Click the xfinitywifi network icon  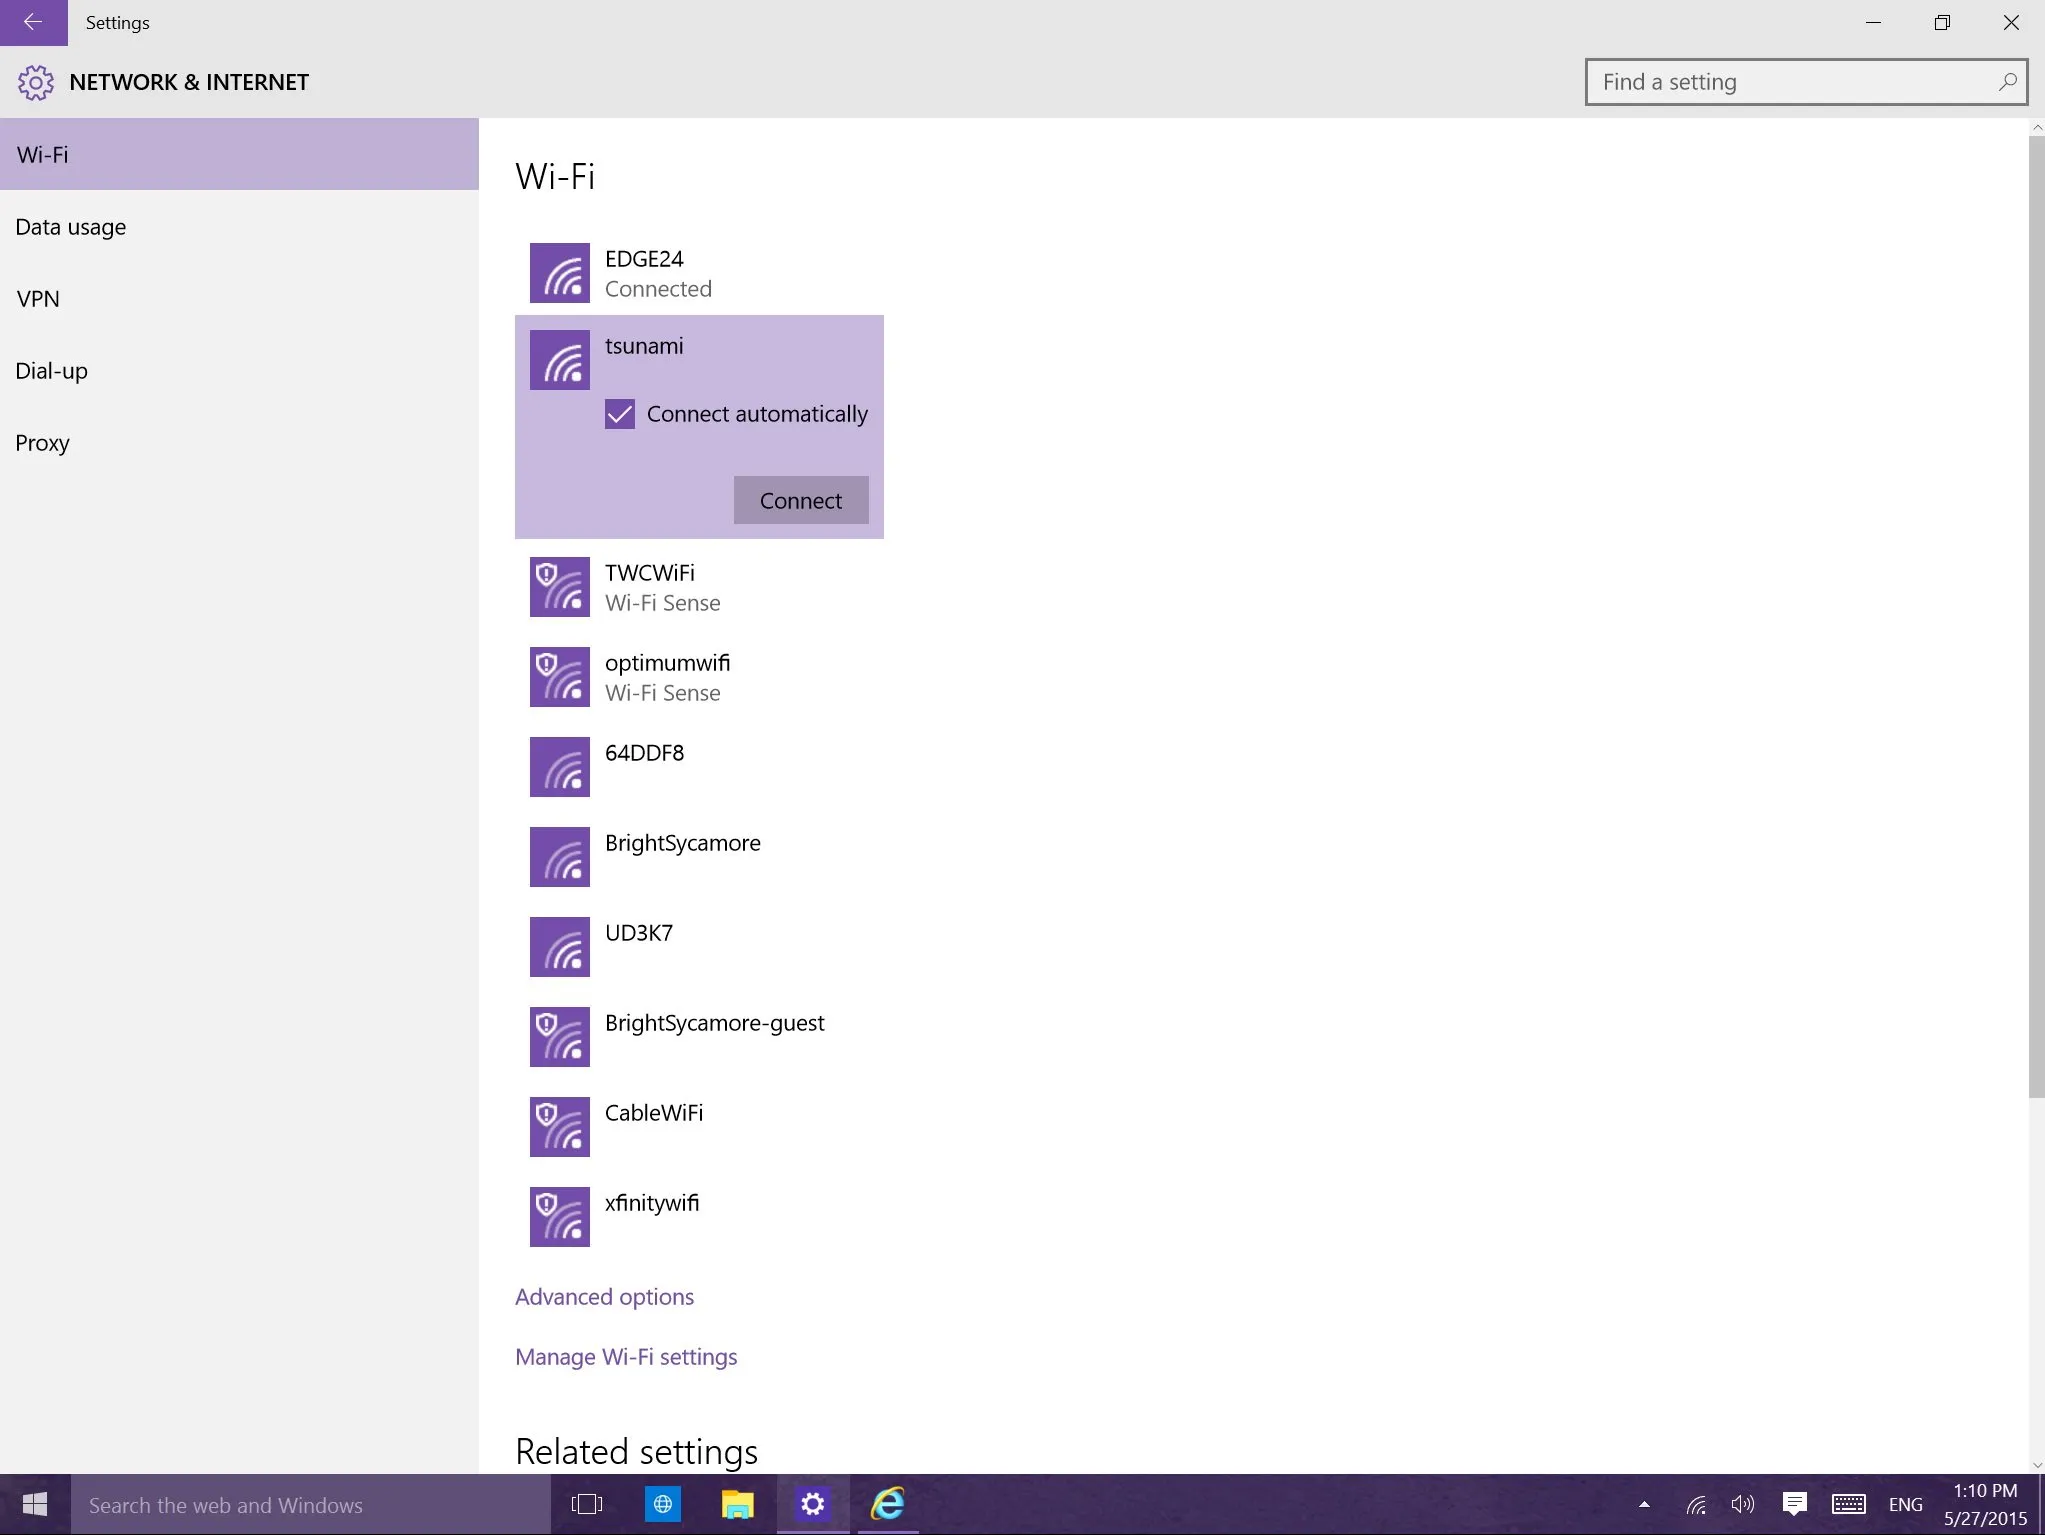click(x=561, y=1216)
